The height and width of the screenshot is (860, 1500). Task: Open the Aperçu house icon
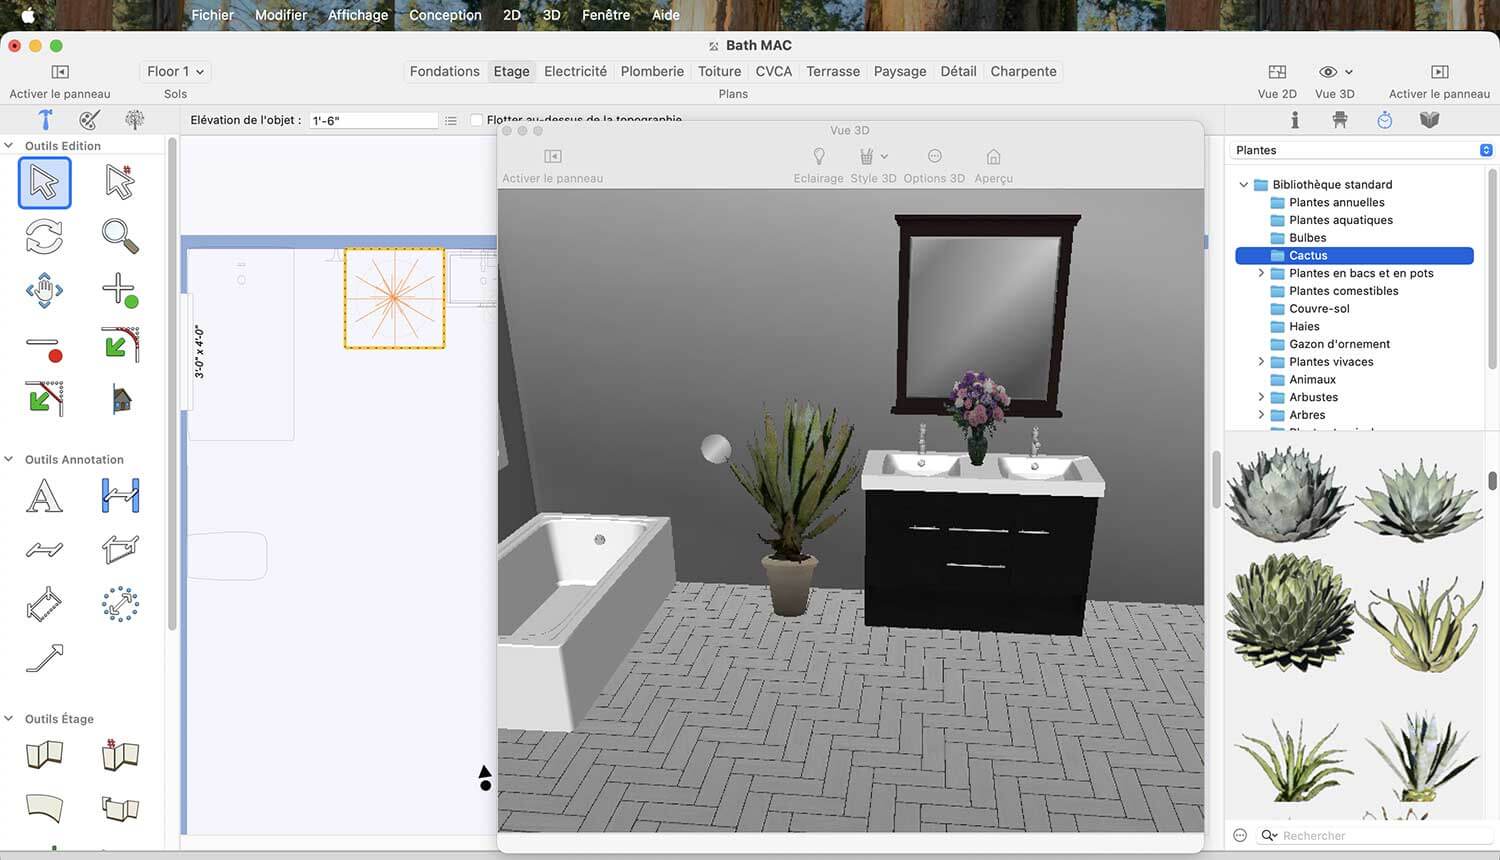(993, 156)
